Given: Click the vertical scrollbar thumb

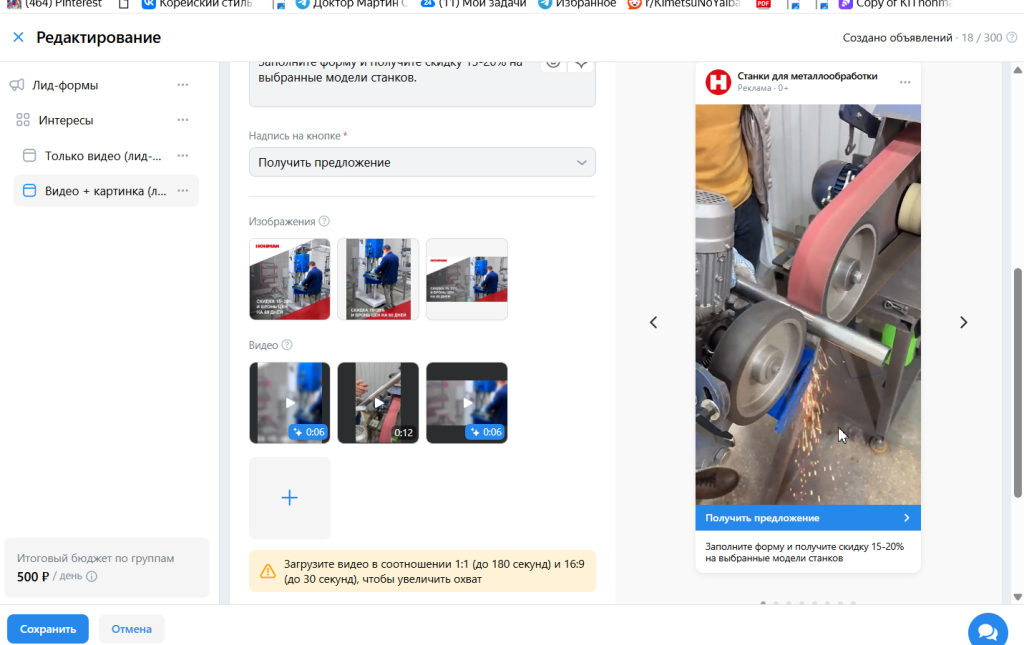Looking at the screenshot, I should pos(1017,383).
